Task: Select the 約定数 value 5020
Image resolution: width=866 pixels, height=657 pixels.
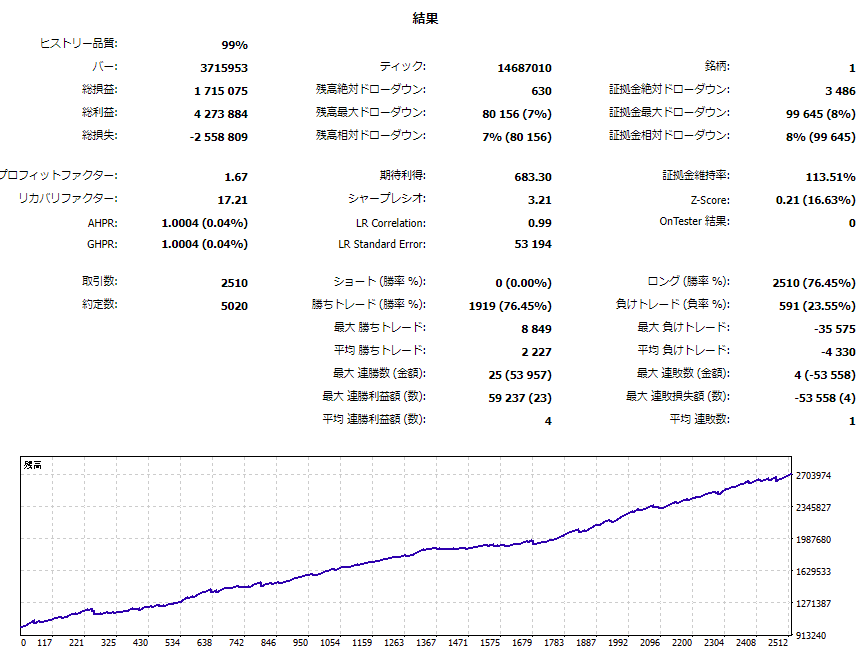Action: pyautogui.click(x=234, y=306)
